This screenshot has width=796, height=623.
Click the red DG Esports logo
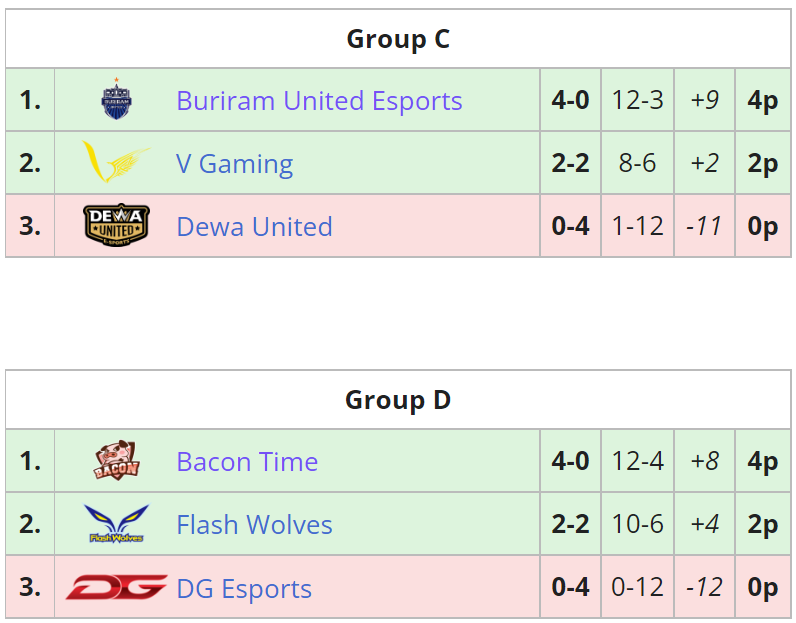click(x=116, y=587)
